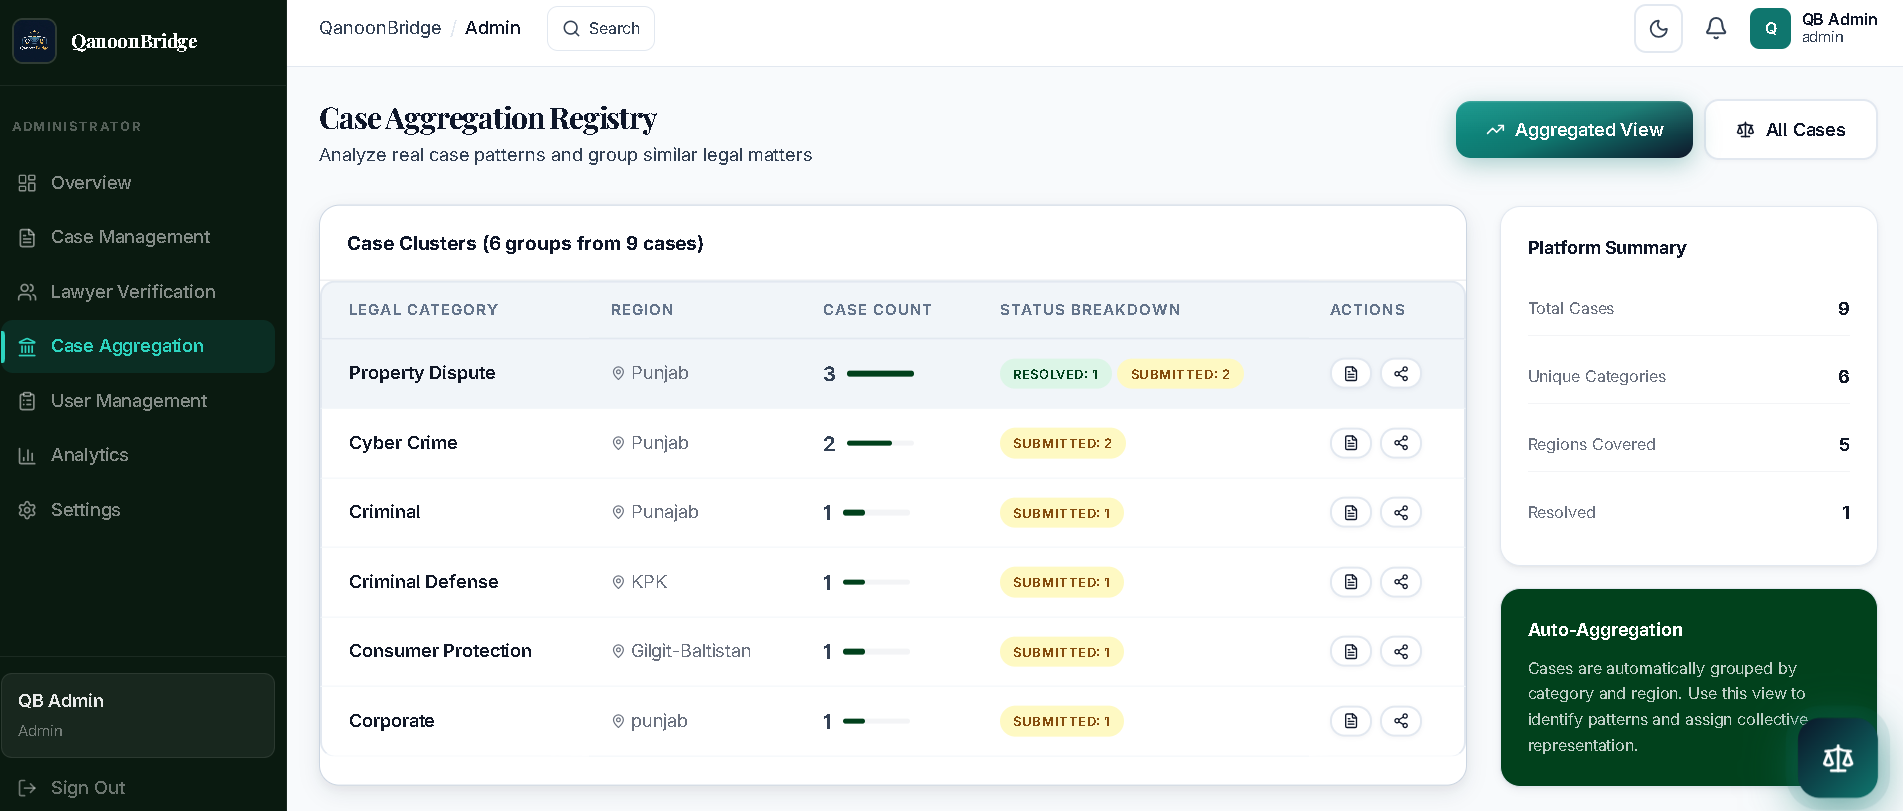Click the Auto-Aggregation info card heading
Image resolution: width=1903 pixels, height=811 pixels.
1605,630
